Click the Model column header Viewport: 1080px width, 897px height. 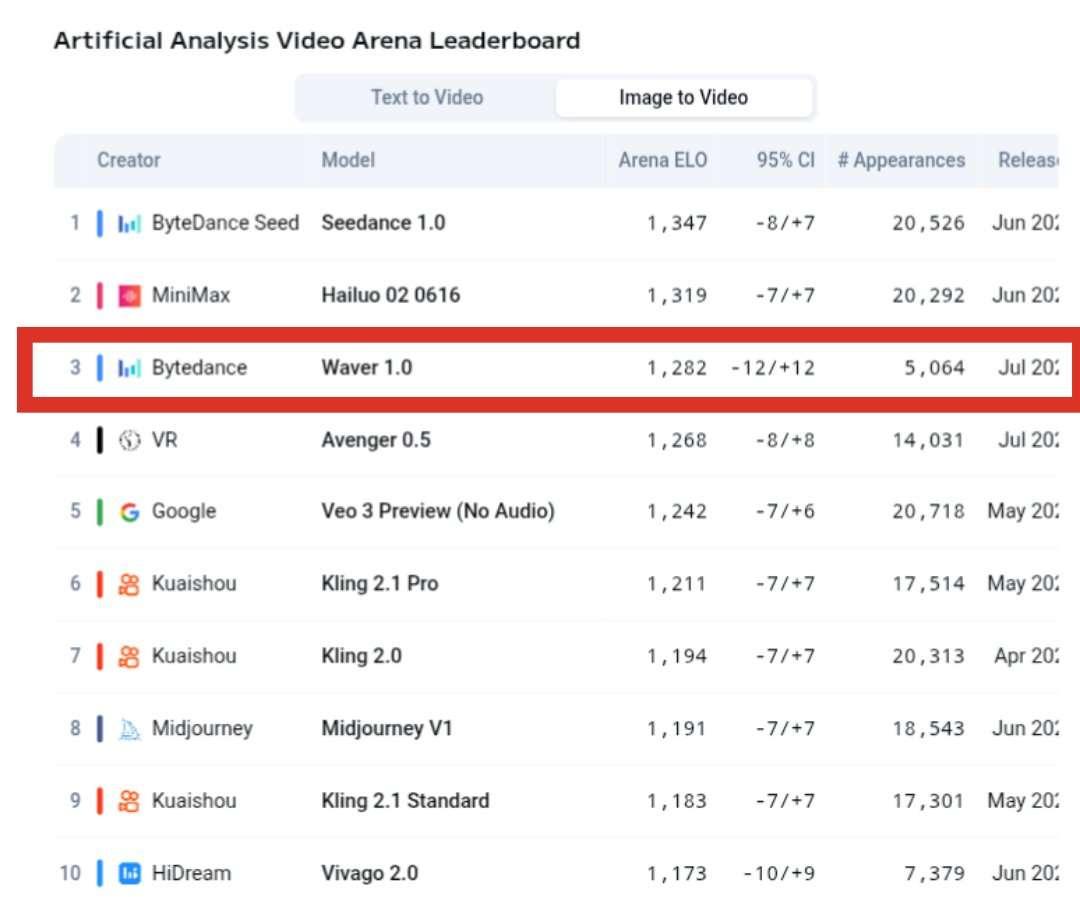coord(348,160)
